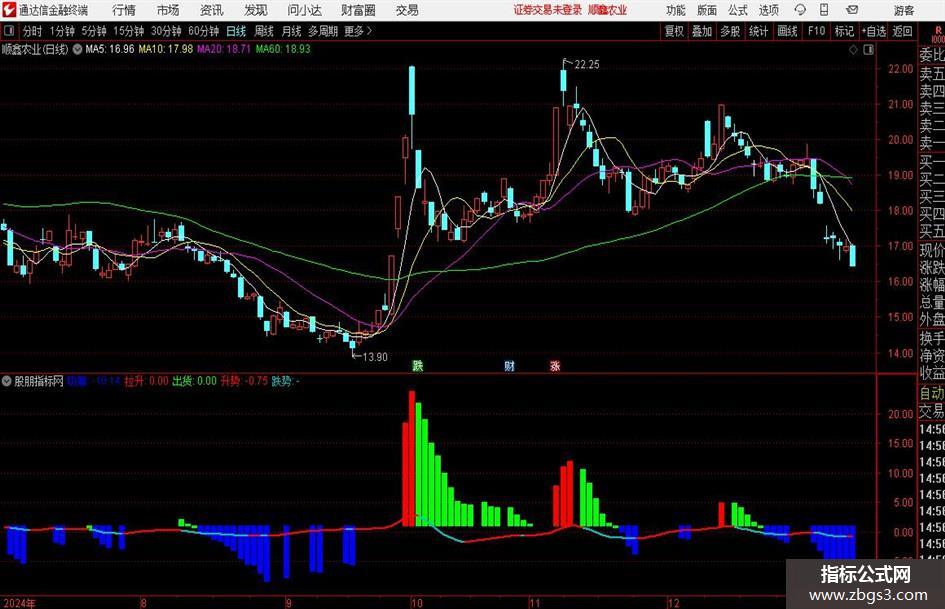Open the 问小达 menu
The width and height of the screenshot is (945, 609).
click(304, 10)
